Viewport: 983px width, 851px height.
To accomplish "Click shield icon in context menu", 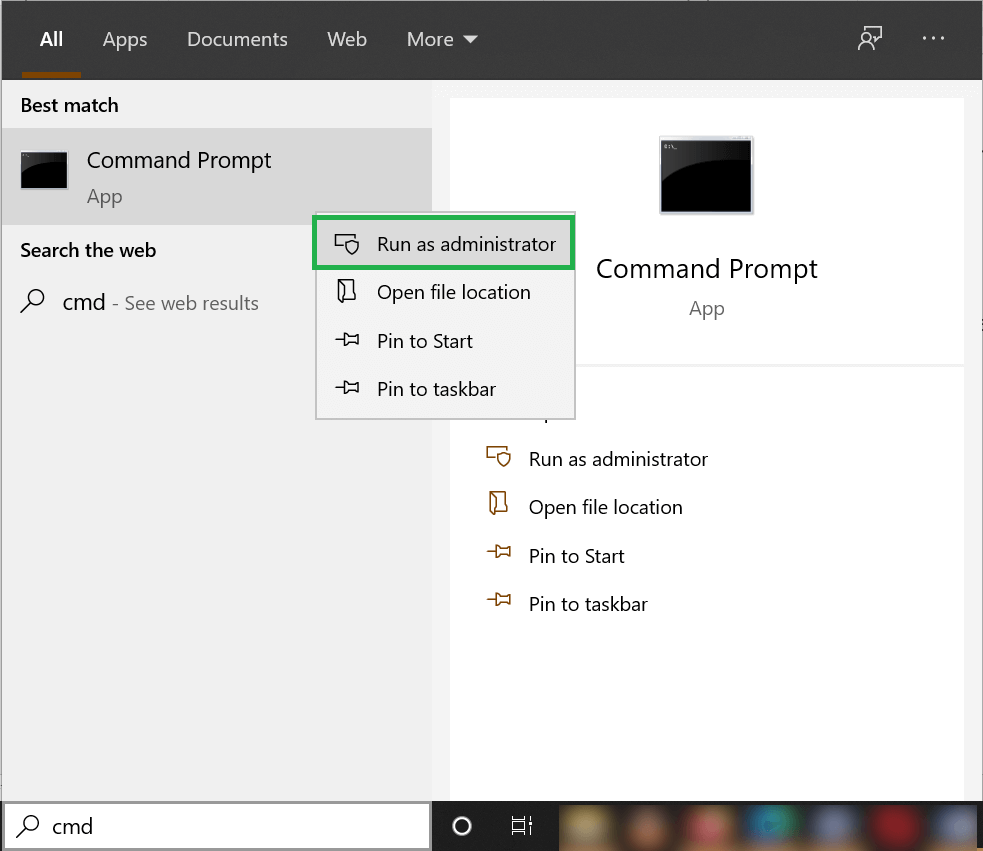I will pos(347,243).
